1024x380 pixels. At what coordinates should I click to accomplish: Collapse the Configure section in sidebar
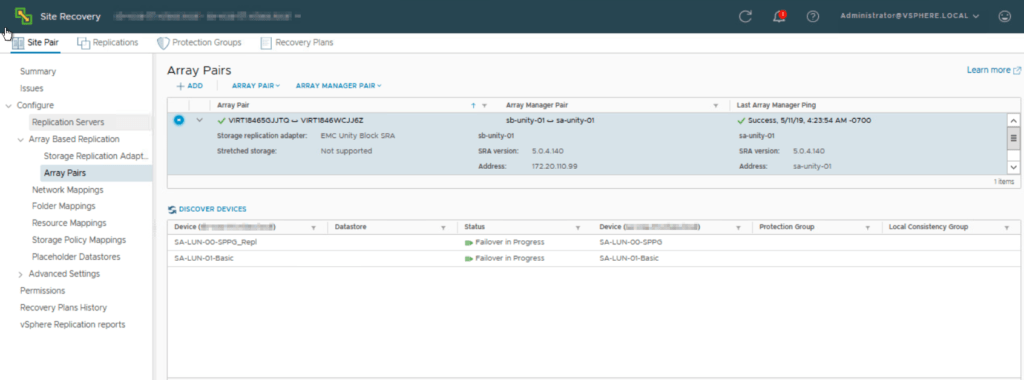[8, 106]
